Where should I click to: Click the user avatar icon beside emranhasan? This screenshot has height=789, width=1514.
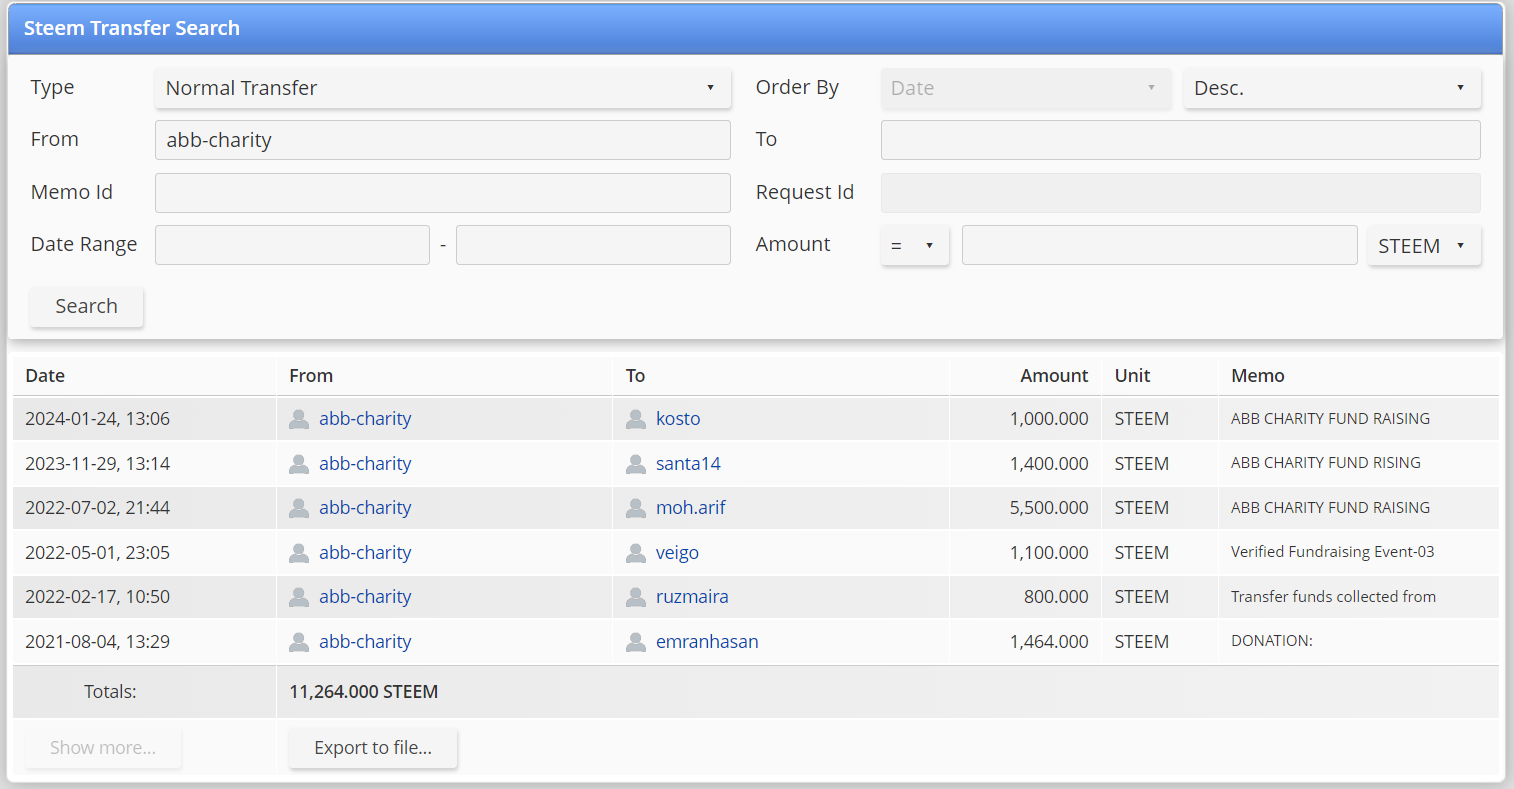(636, 642)
